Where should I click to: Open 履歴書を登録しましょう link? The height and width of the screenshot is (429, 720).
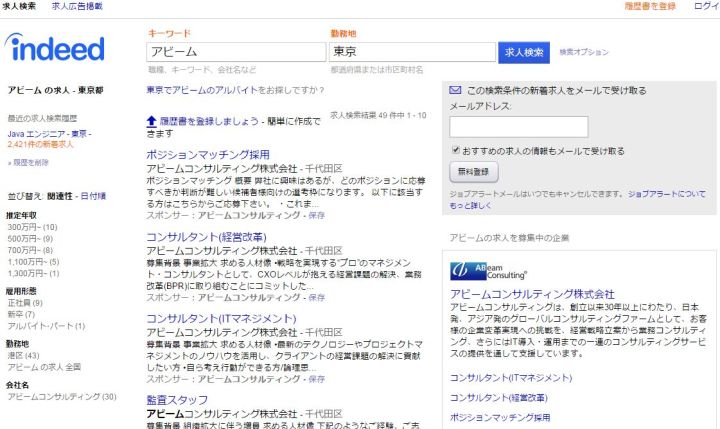(209, 121)
